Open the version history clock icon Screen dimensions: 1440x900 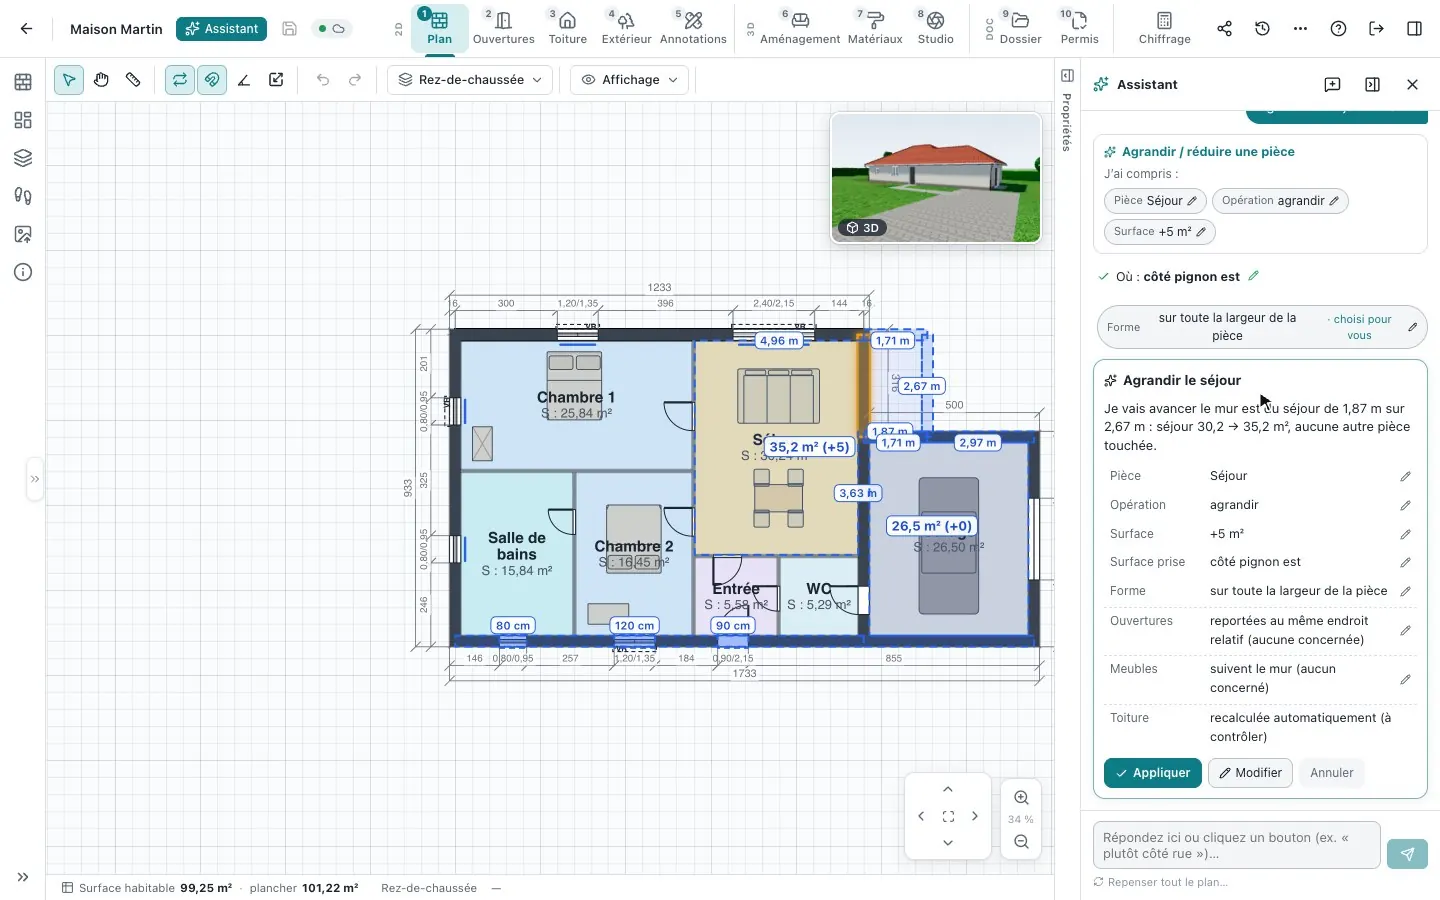click(x=1262, y=29)
